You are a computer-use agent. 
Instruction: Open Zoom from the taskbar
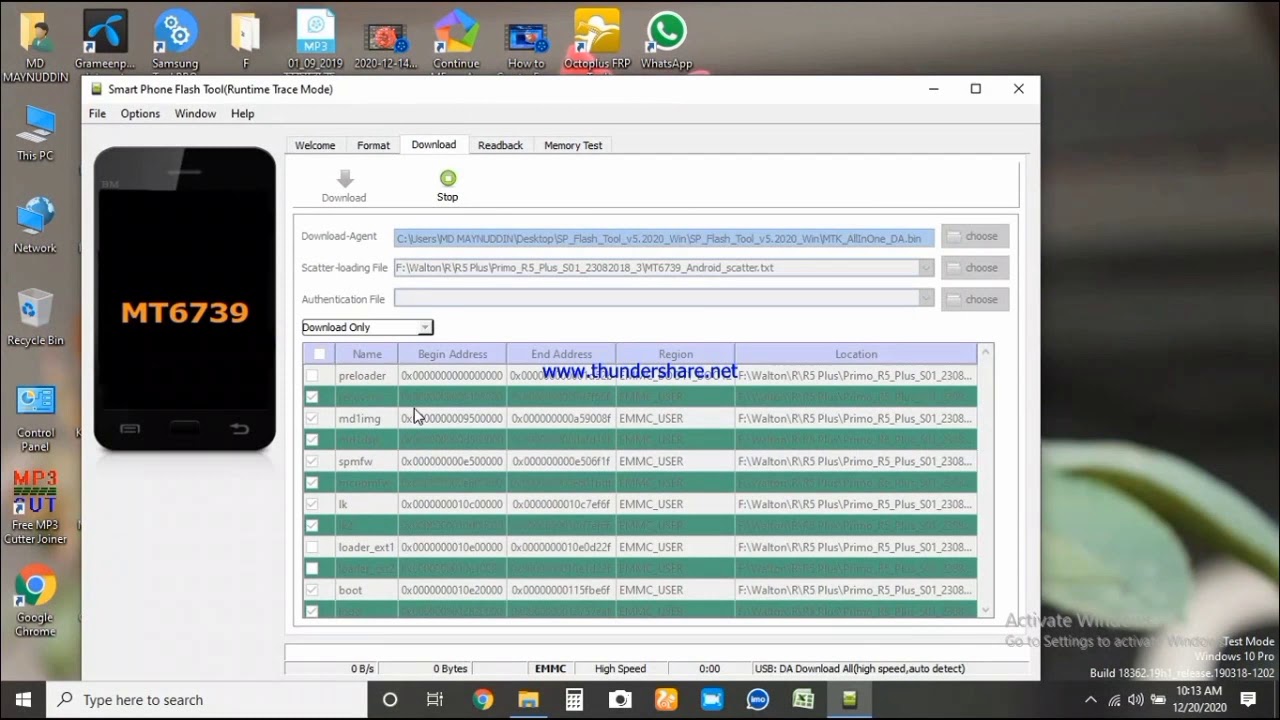coord(712,700)
